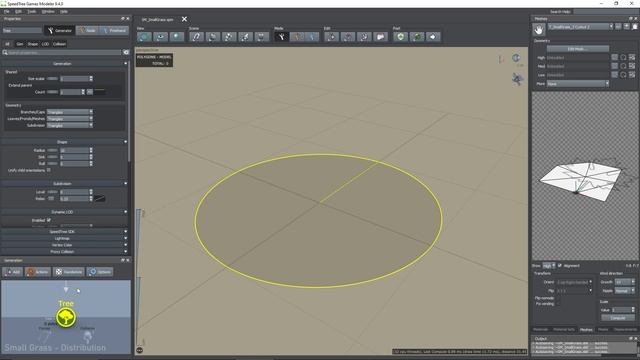Open the Branches/Caps geometry dropdown
The height and width of the screenshot is (360, 640).
(x=70, y=112)
